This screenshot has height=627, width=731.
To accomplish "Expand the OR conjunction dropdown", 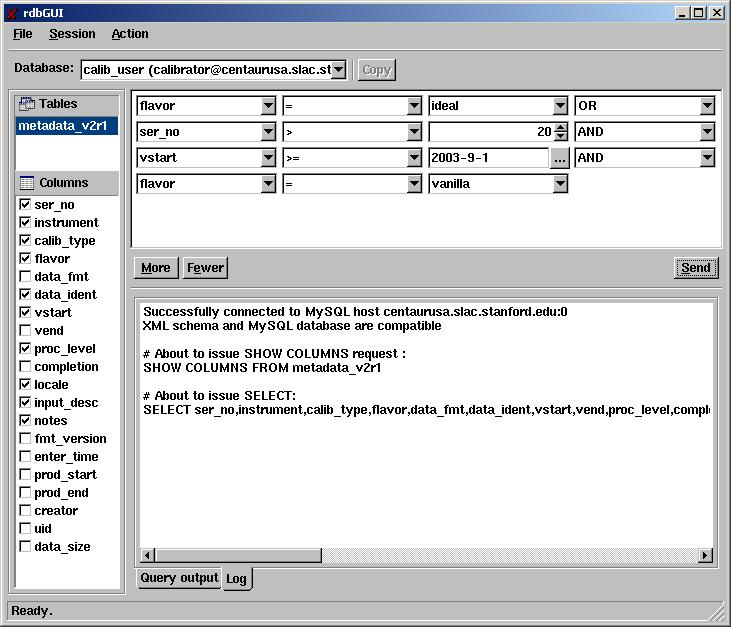I will point(707,106).
